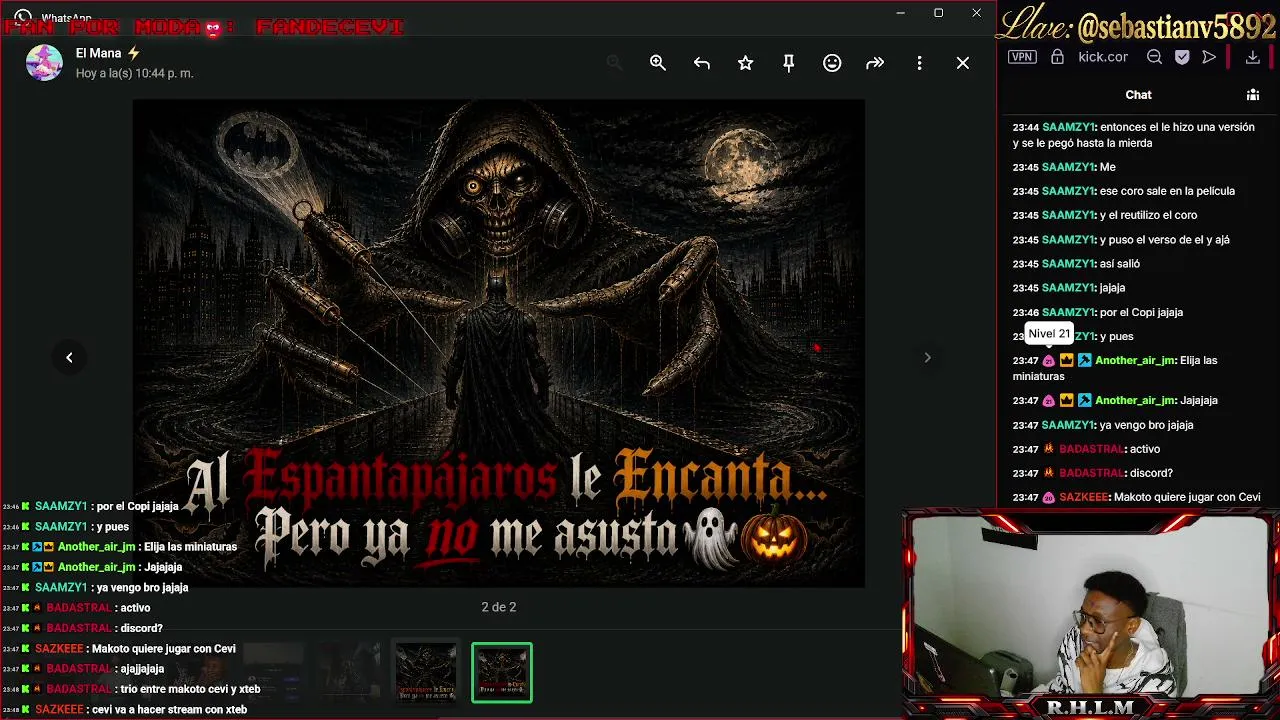Screen dimensions: 1280x720
Task: Select the green-highlighted current thumbnail
Action: 502,672
